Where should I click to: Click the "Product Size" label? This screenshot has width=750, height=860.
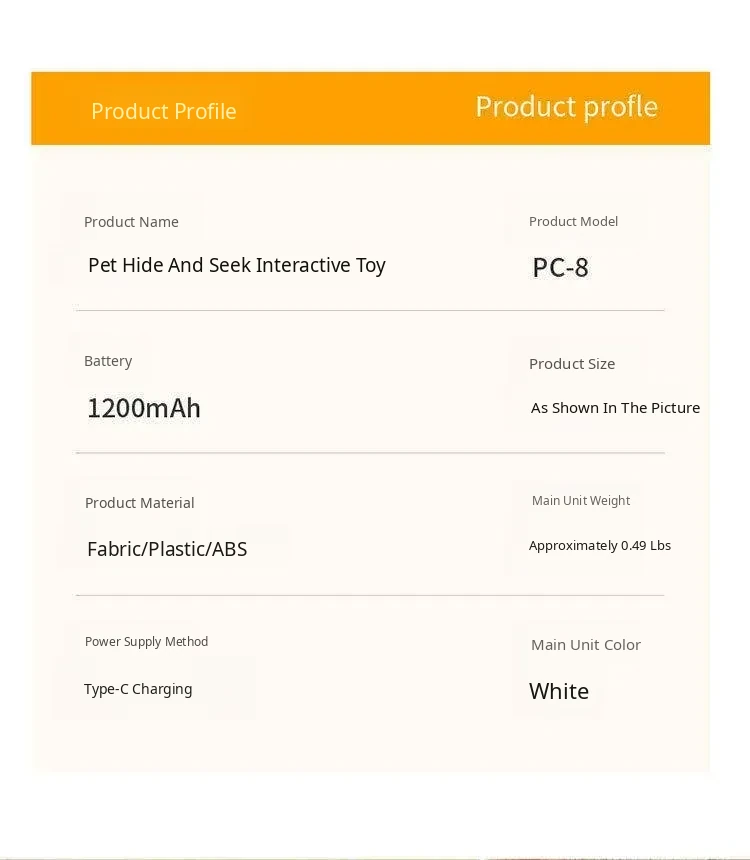point(572,364)
